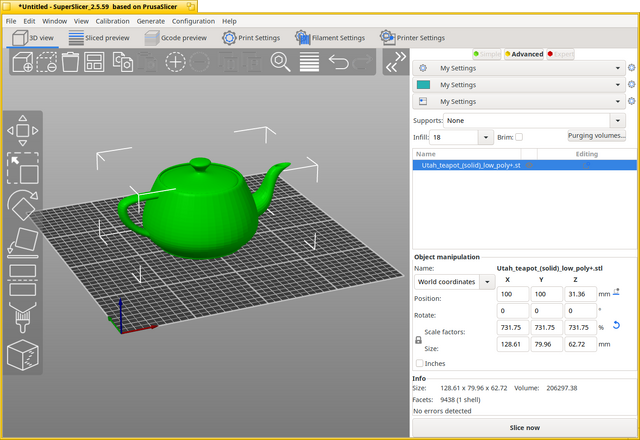Open the Help menu

[x=229, y=21]
